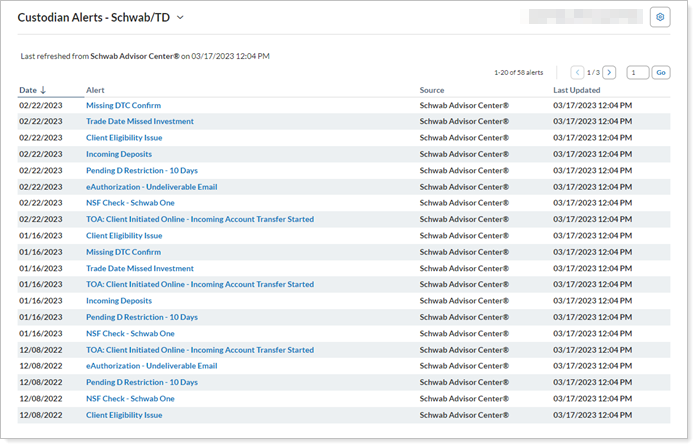Open the Client Eligibility Issue alert dated 01/16/2023

coord(124,236)
